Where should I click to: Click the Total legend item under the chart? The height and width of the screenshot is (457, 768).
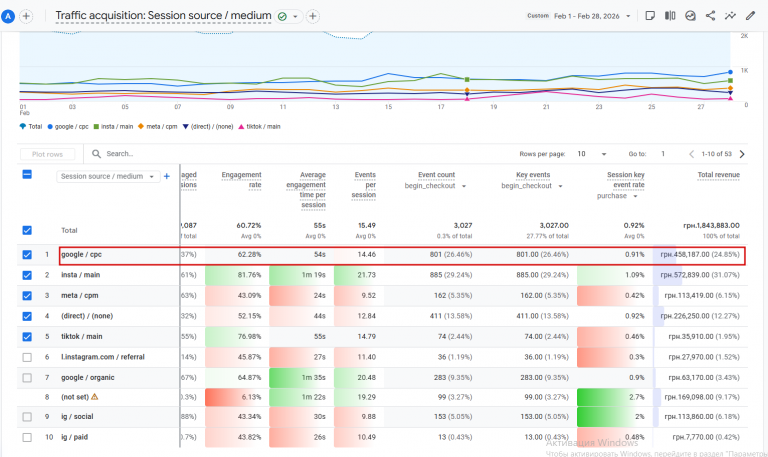click(31, 126)
